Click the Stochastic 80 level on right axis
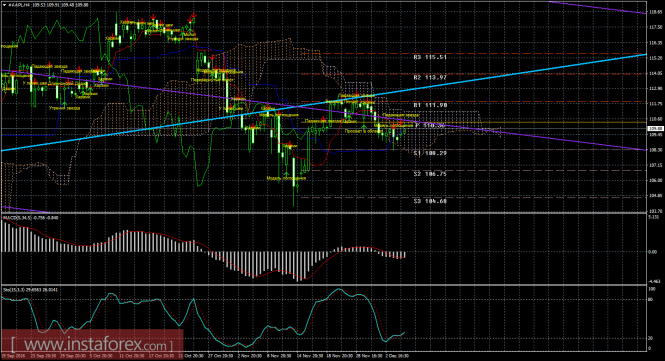The width and height of the screenshot is (665, 361). [x=650, y=299]
